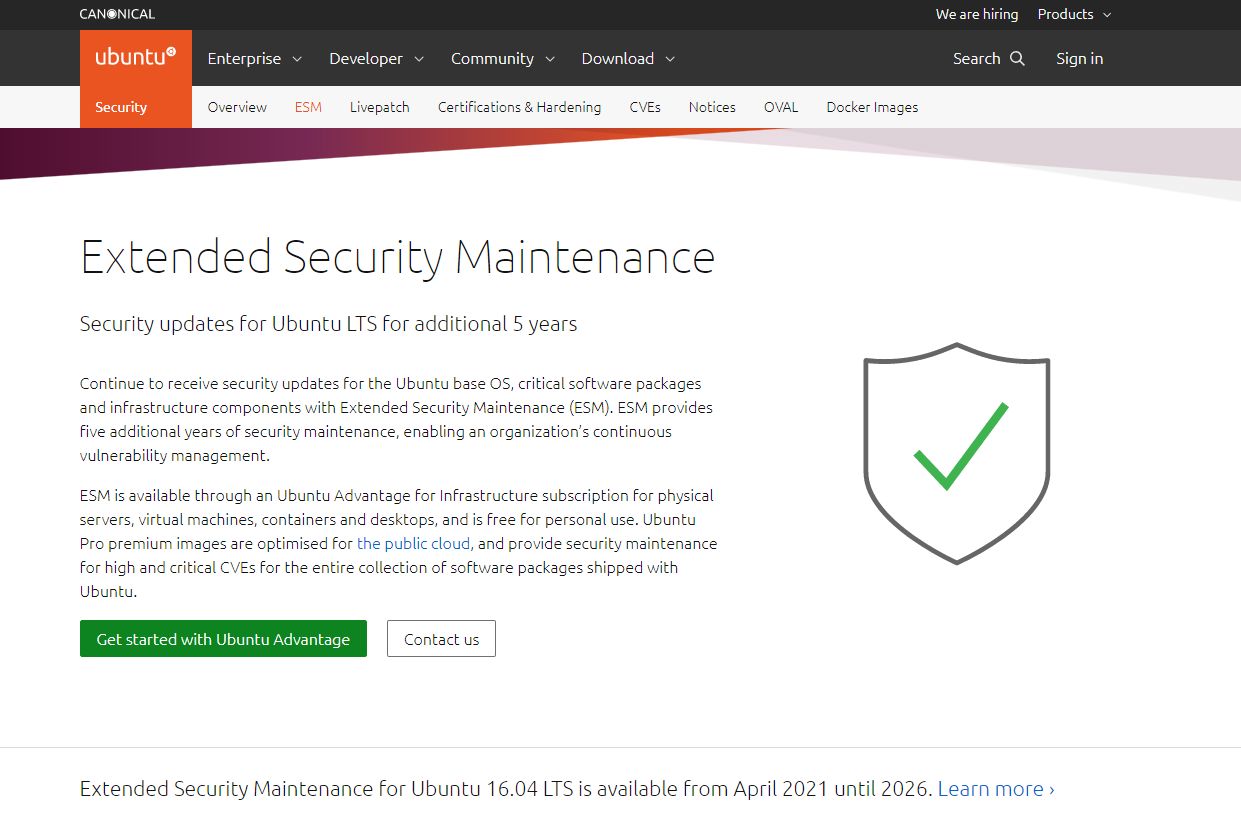Image resolution: width=1241 pixels, height=817 pixels.
Task: Click the Ubuntu logo
Action: (x=135, y=57)
